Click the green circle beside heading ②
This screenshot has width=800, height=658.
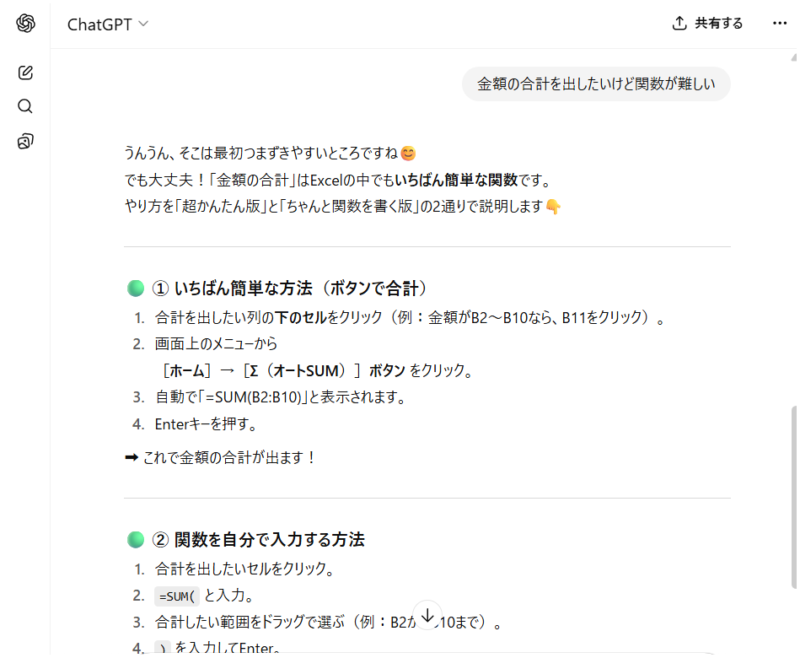click(136, 540)
